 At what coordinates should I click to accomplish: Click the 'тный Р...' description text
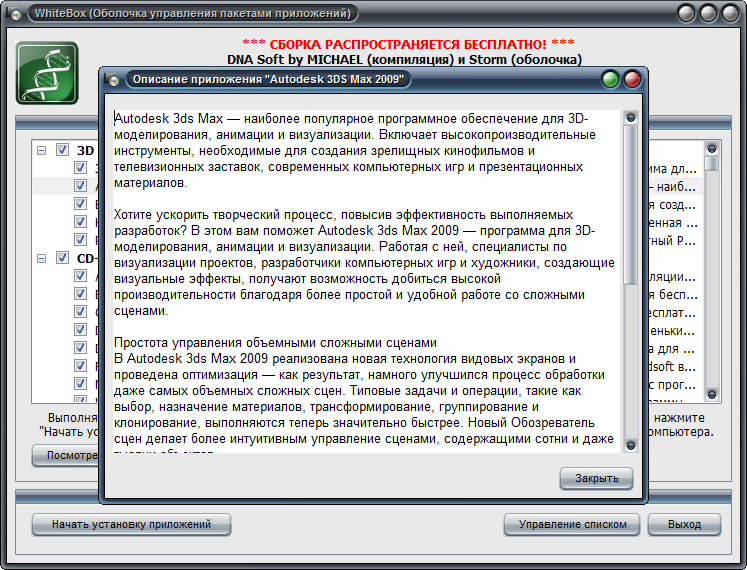(x=672, y=241)
